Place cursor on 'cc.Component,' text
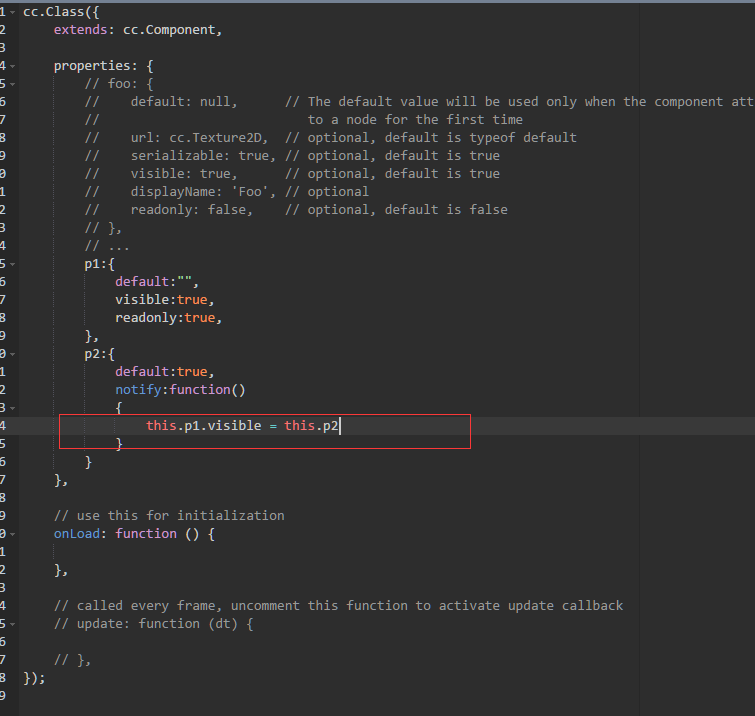The height and width of the screenshot is (716, 755). pos(172,30)
